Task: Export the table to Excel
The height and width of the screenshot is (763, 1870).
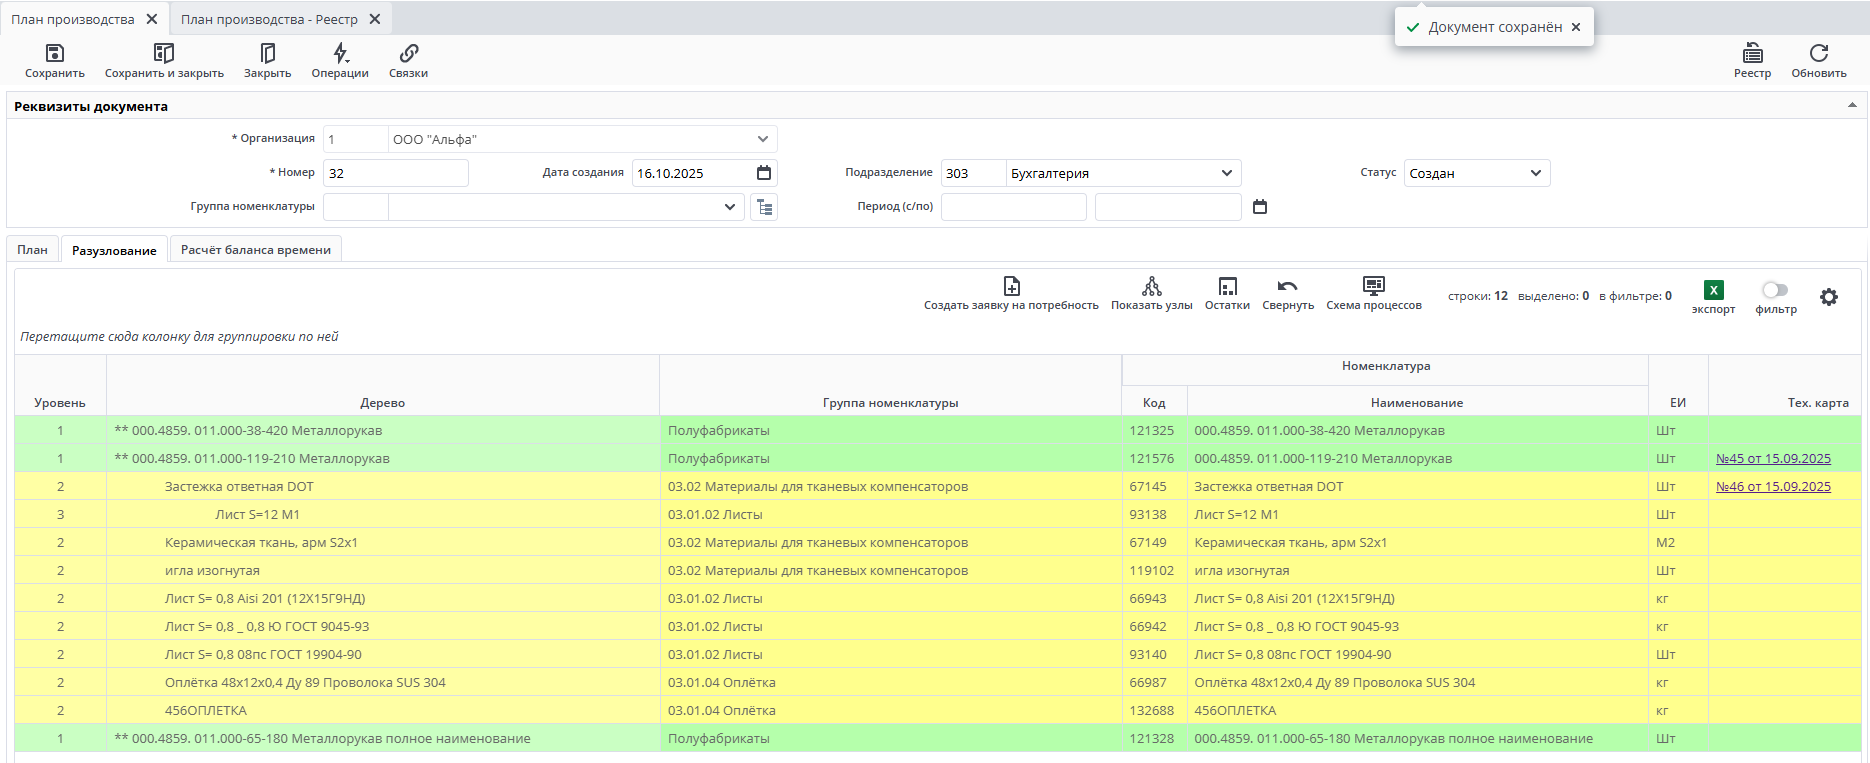Action: point(1713,291)
